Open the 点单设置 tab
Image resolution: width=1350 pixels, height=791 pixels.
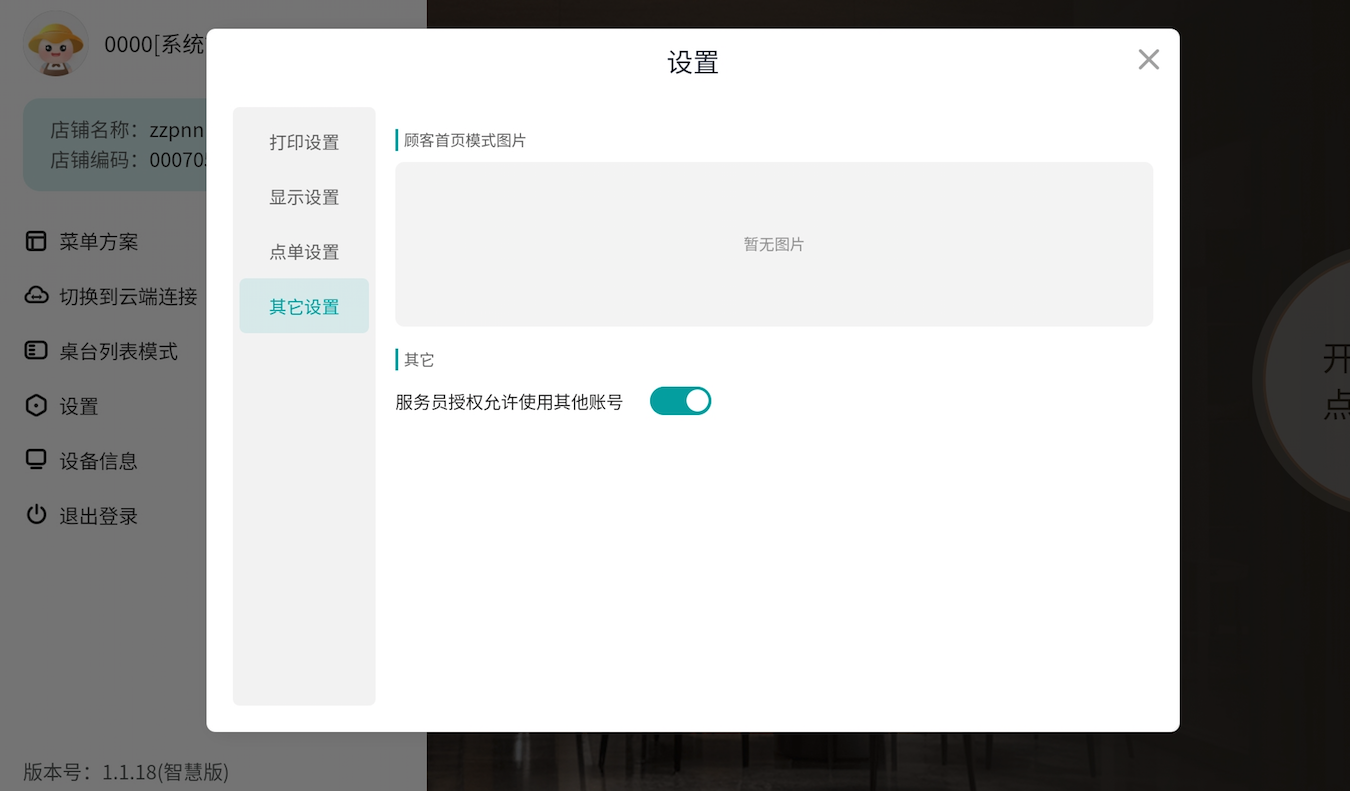click(304, 252)
